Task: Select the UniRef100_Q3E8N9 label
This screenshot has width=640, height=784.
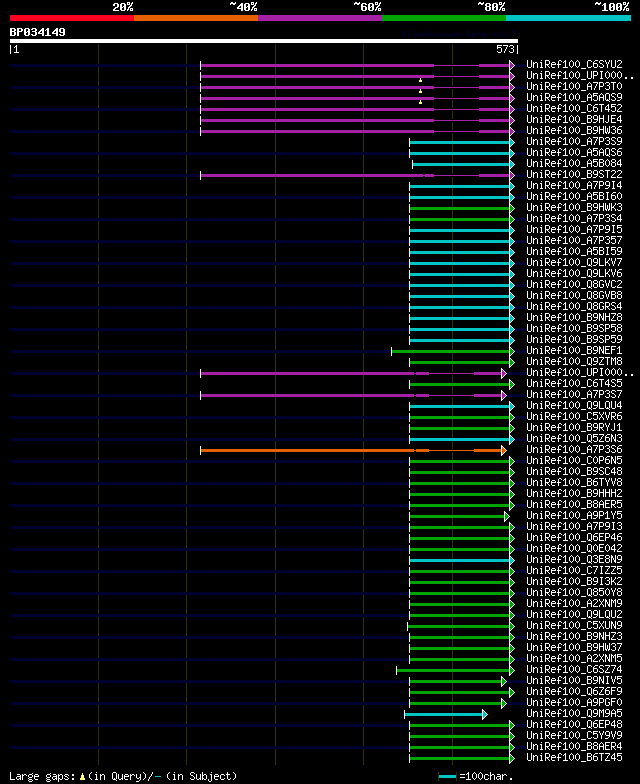Action: 574,560
